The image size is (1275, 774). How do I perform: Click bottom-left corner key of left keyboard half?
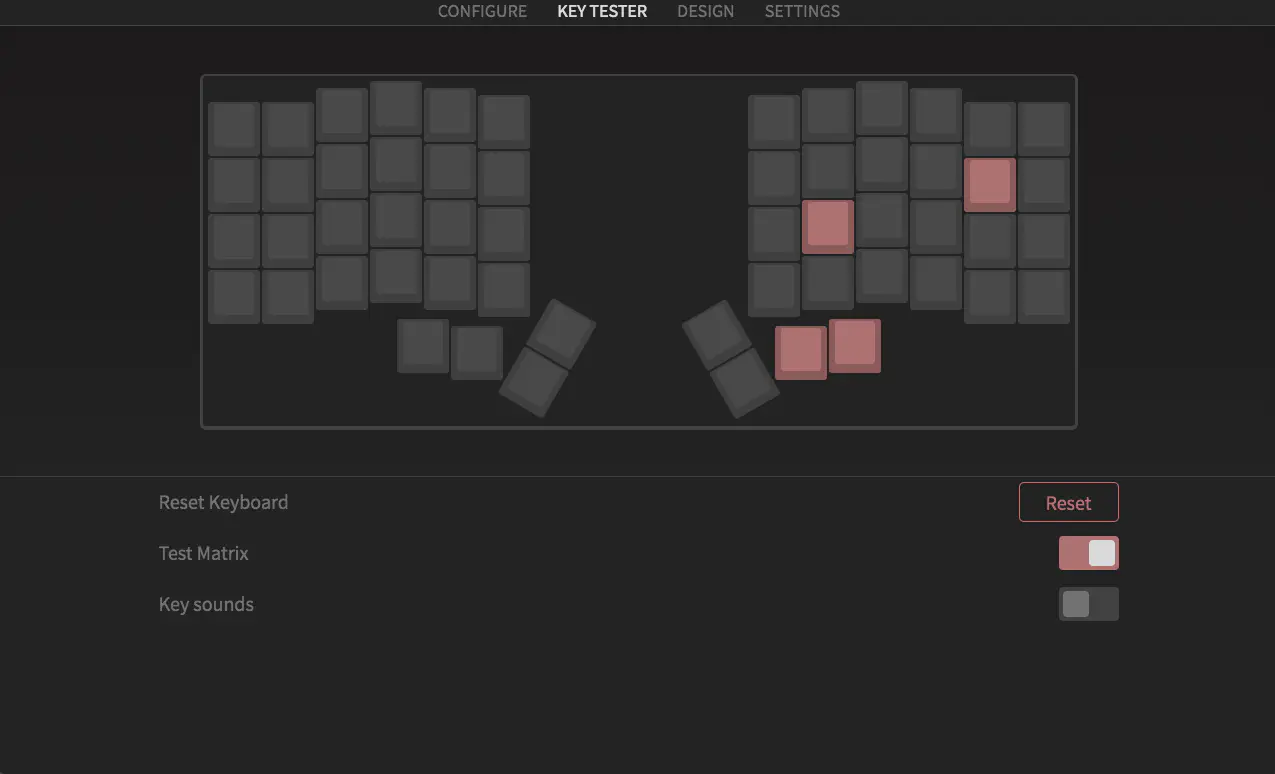(x=234, y=296)
